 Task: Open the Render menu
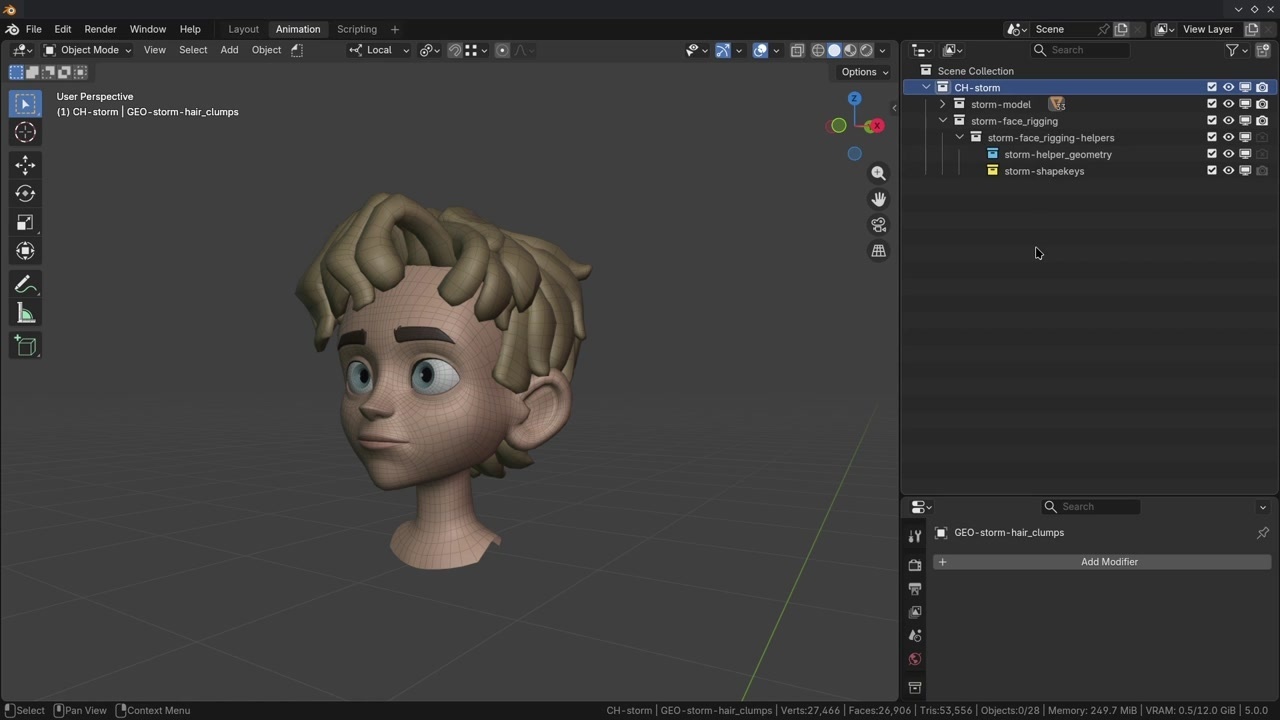(100, 29)
